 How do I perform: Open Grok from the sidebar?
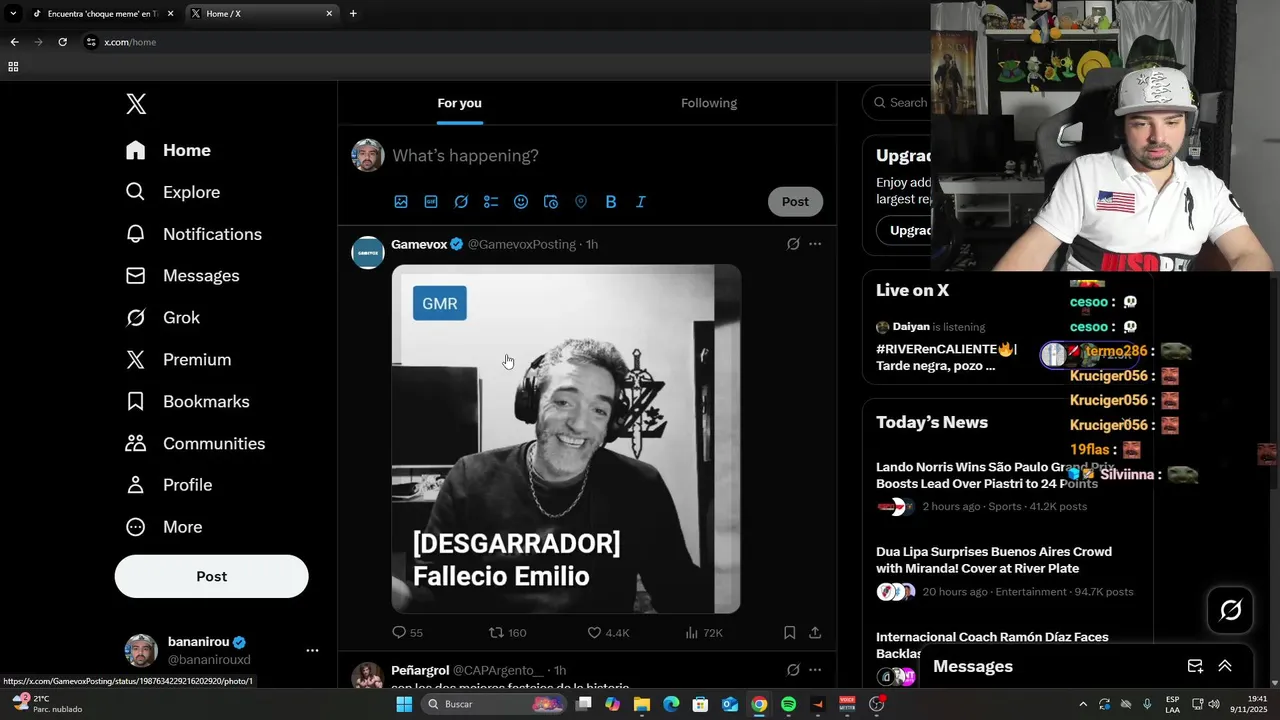[x=162, y=318]
